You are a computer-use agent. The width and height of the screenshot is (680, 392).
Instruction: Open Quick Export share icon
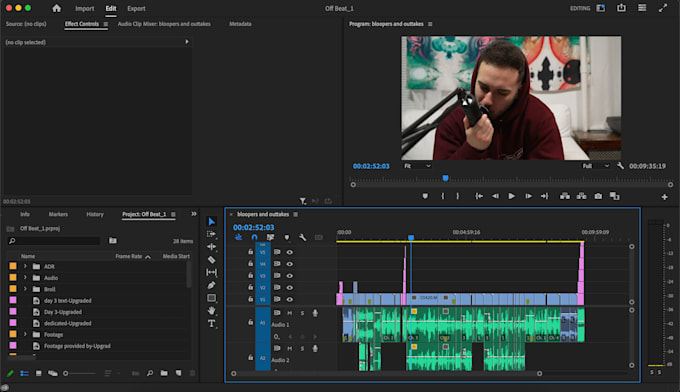[621, 8]
